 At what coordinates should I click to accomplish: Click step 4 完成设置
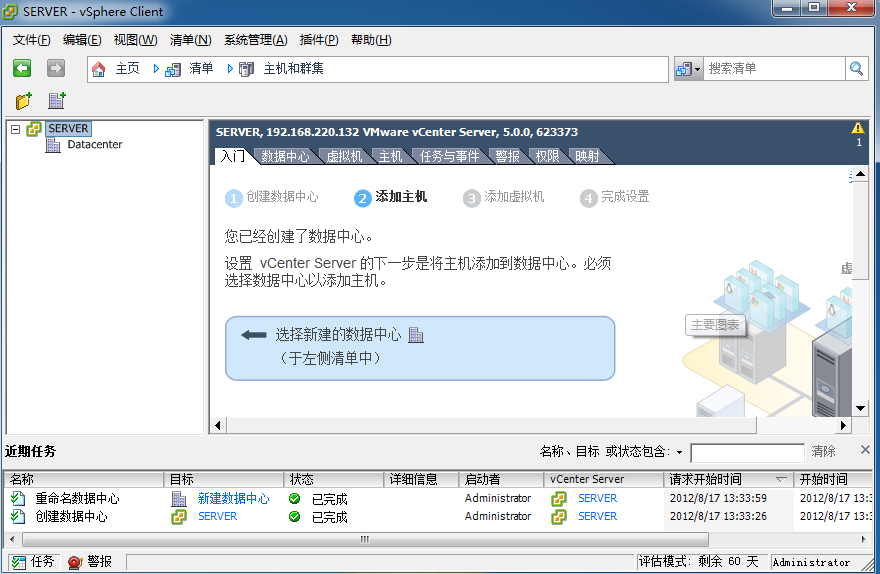point(615,197)
